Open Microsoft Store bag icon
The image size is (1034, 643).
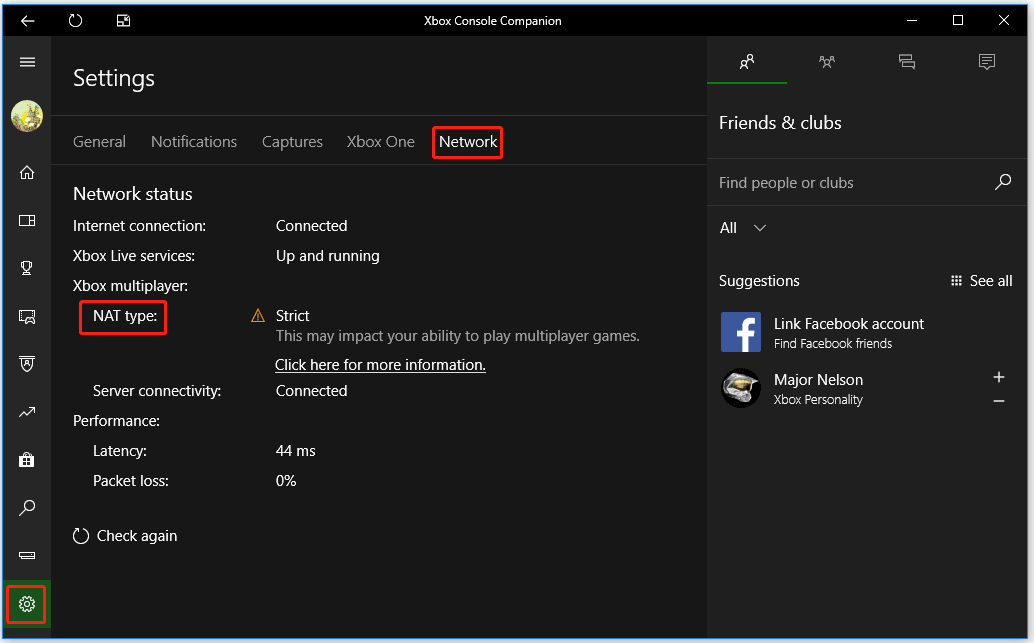click(x=27, y=460)
